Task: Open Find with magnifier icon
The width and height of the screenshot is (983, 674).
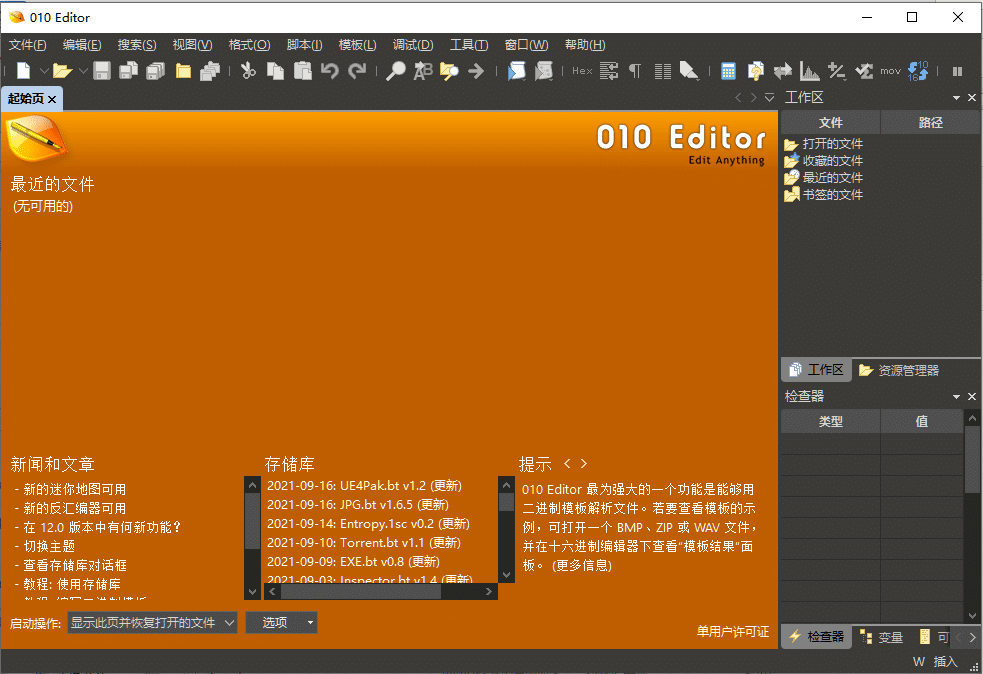Action: (396, 71)
